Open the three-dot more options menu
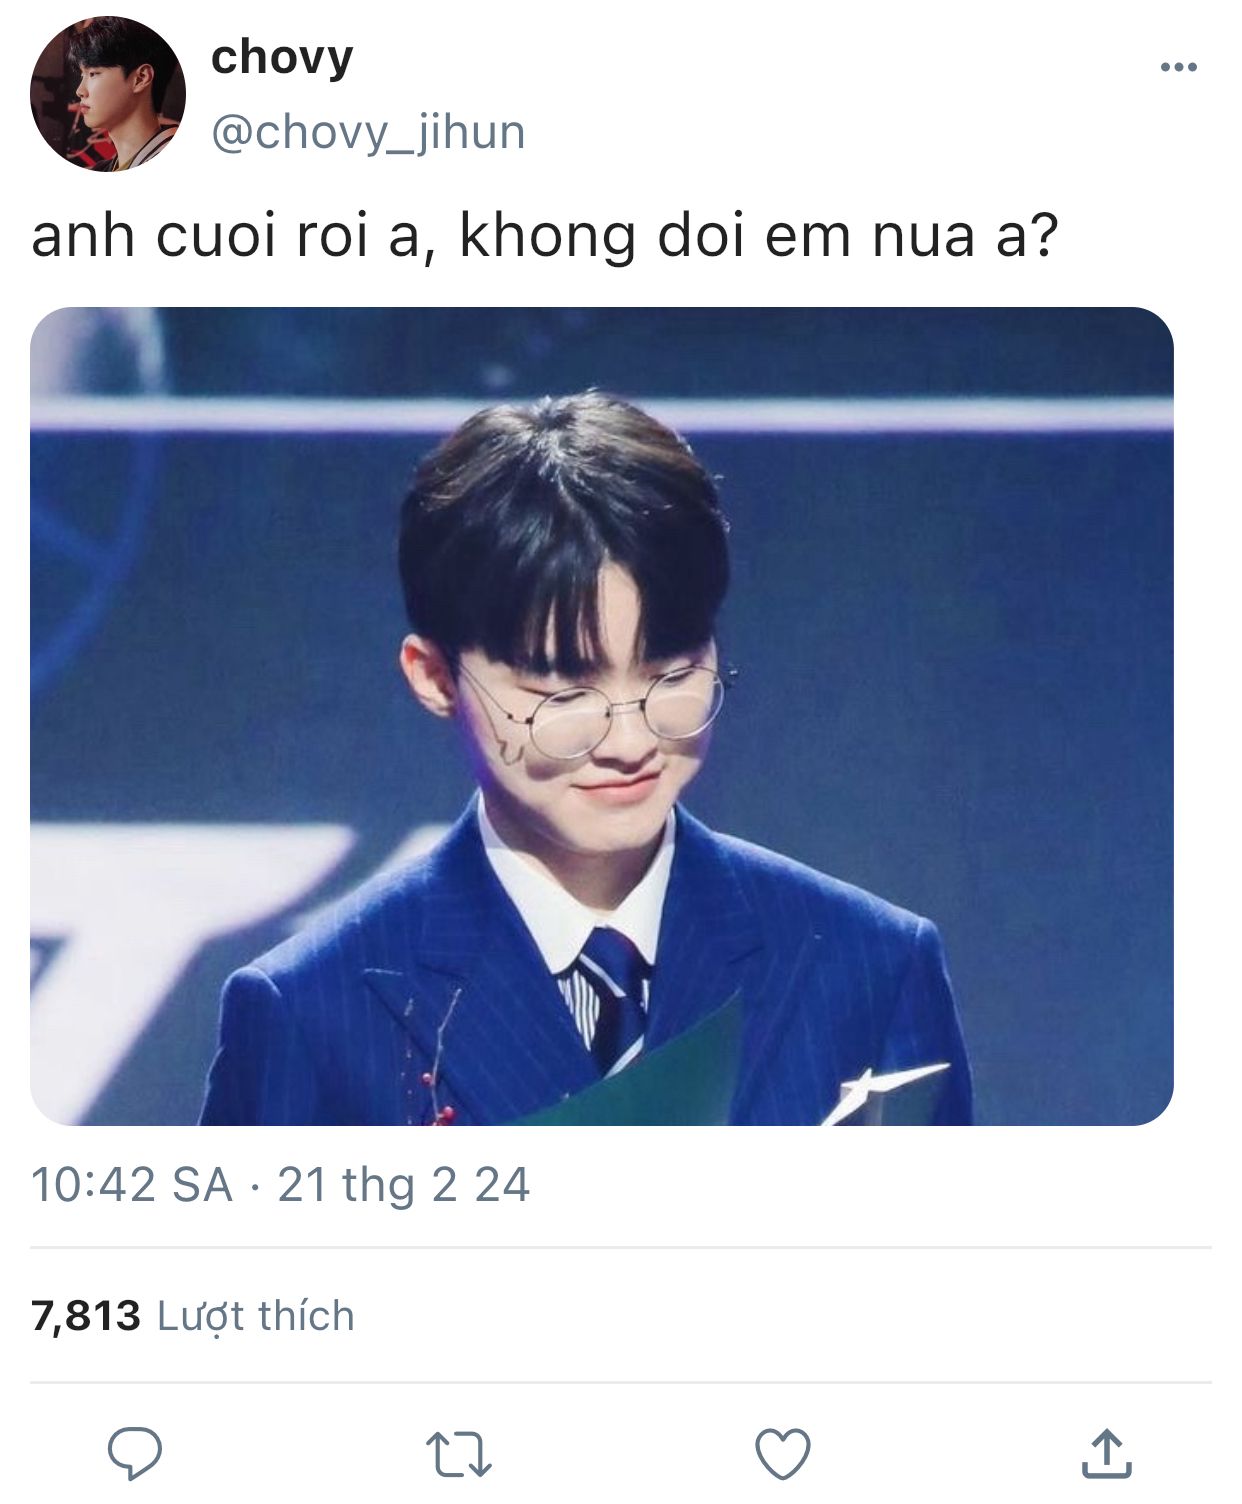This screenshot has width=1242, height=1504. tap(1179, 67)
